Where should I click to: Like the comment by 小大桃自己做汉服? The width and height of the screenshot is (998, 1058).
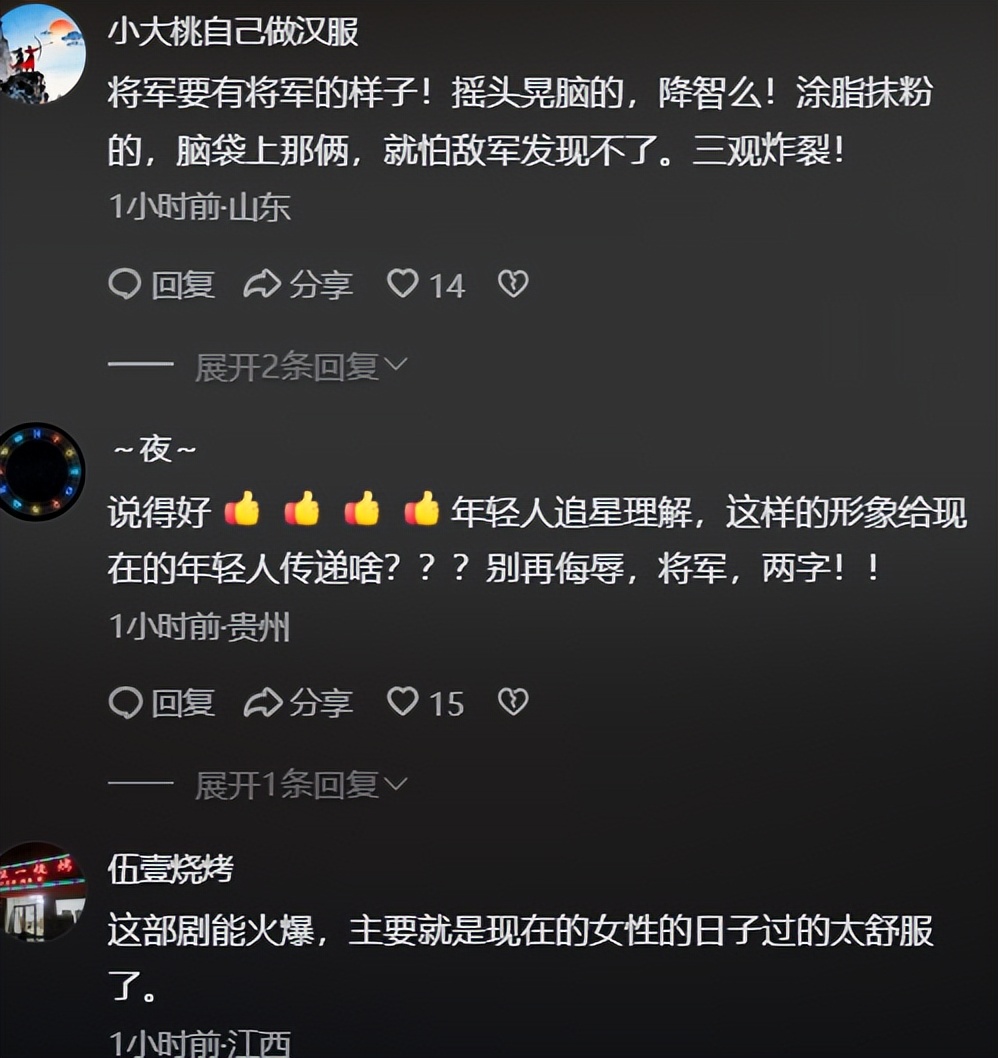[x=402, y=283]
